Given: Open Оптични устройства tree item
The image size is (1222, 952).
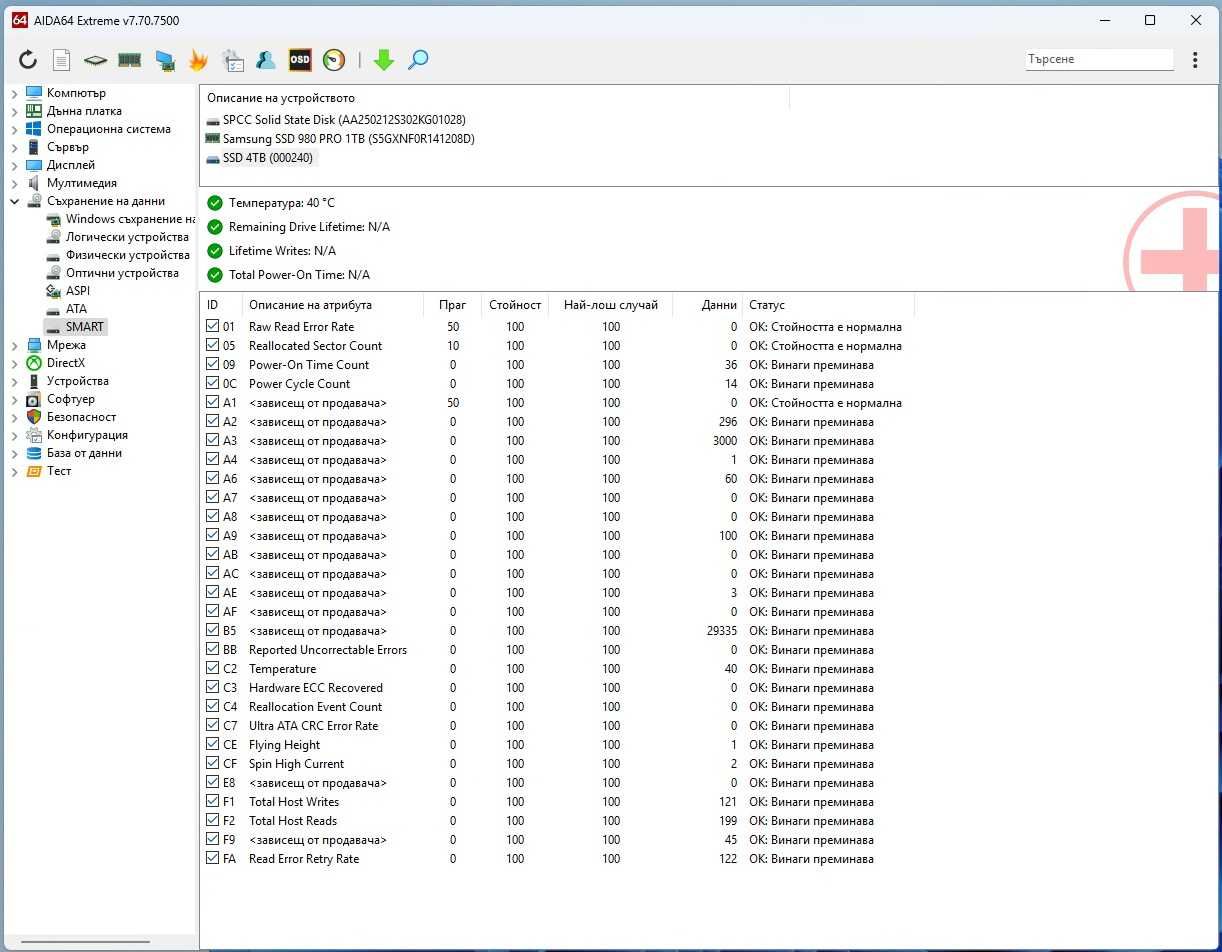Looking at the screenshot, I should tap(122, 273).
